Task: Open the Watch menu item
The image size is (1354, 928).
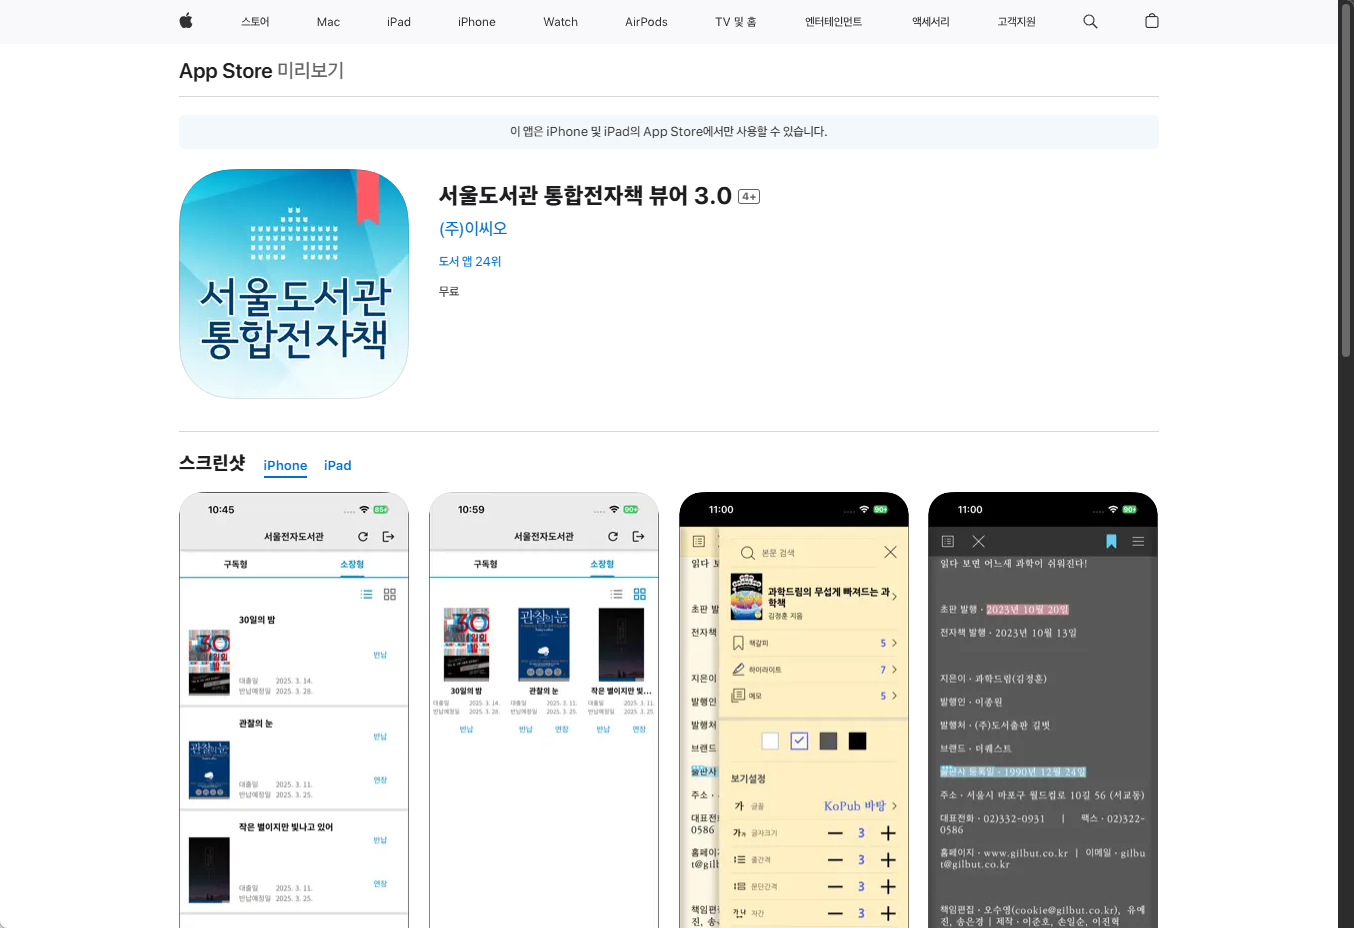Action: pyautogui.click(x=561, y=21)
